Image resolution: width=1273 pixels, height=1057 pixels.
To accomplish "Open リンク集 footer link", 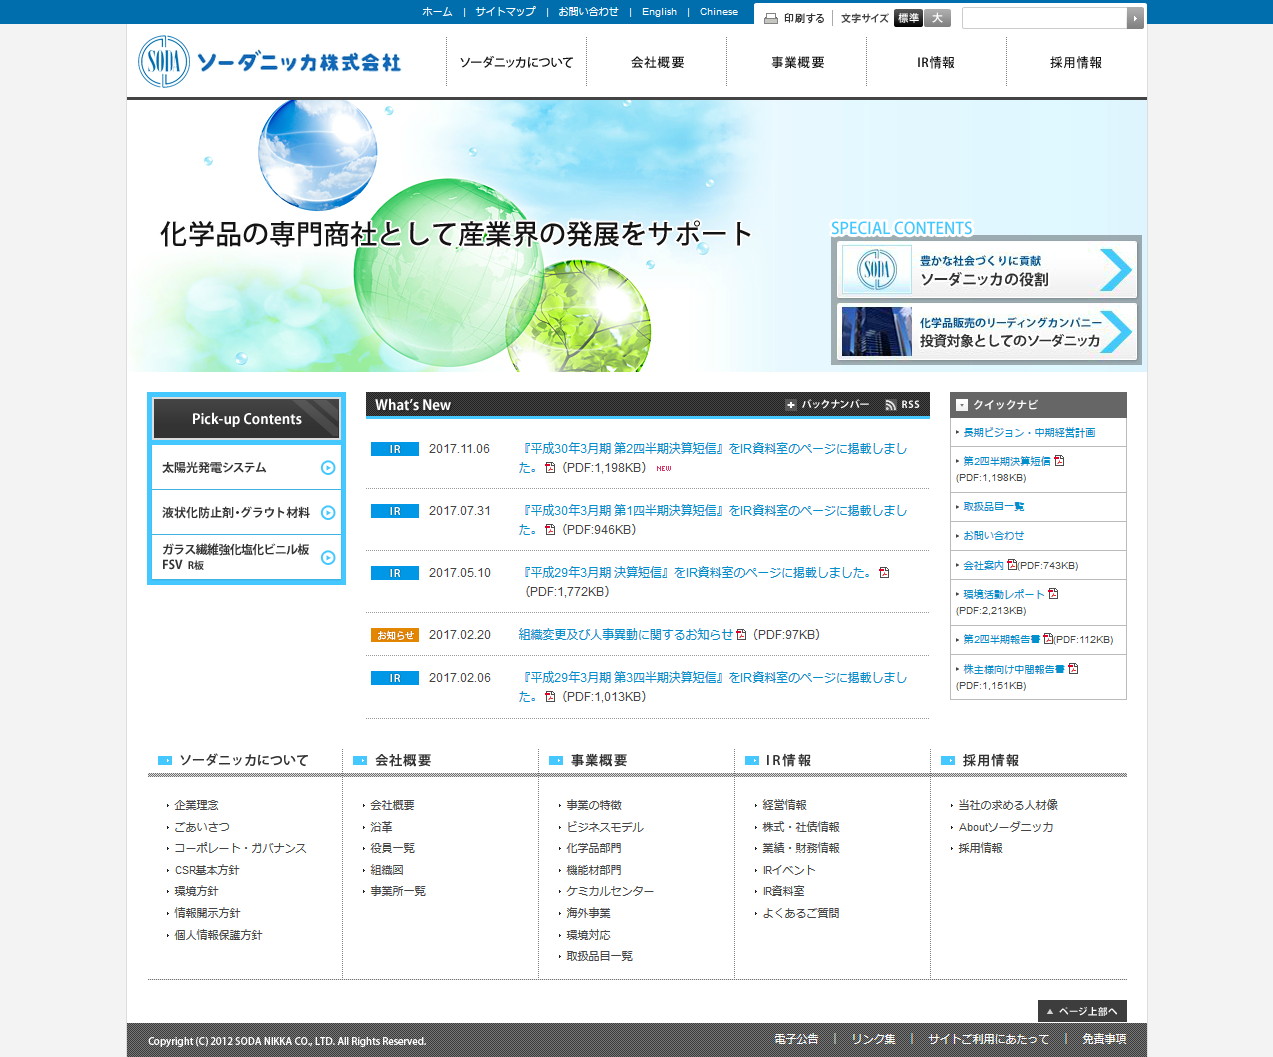I will coord(873,1040).
